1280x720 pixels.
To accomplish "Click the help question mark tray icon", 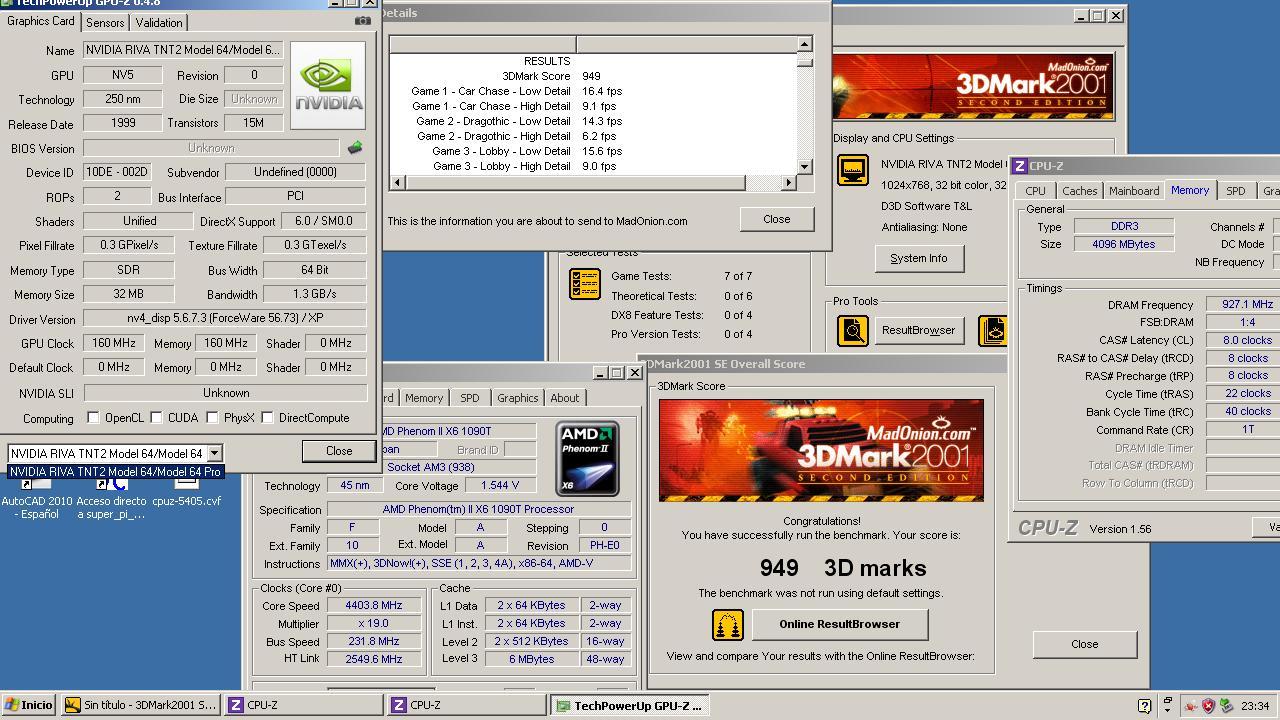I will 1144,706.
